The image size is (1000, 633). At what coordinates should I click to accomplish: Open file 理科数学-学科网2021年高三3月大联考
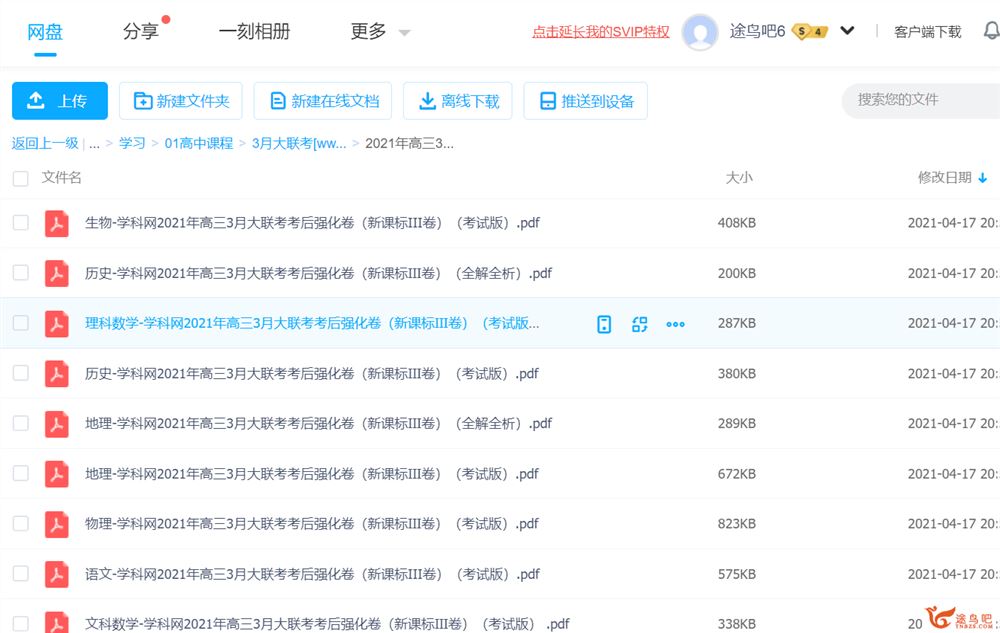pos(312,323)
